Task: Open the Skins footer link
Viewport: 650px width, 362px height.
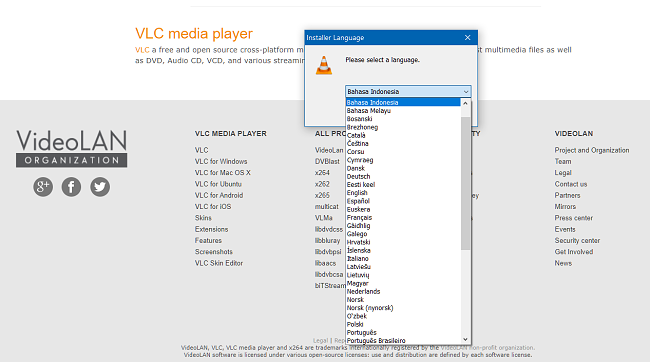Action: click(x=203, y=218)
